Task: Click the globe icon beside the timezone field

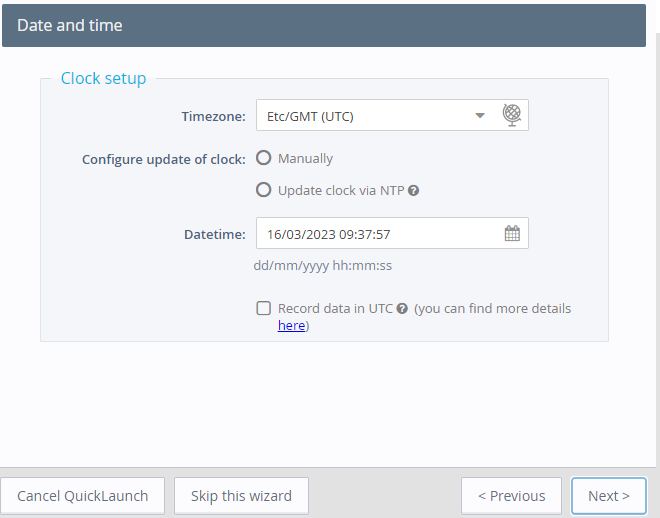Action: click(512, 115)
